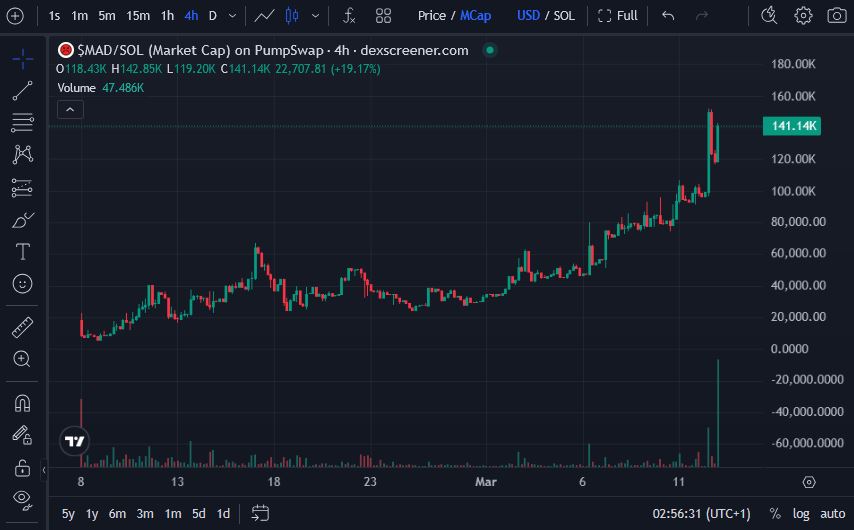Screen dimensions: 854x530
Task: Toggle log scale
Action: coord(801,514)
